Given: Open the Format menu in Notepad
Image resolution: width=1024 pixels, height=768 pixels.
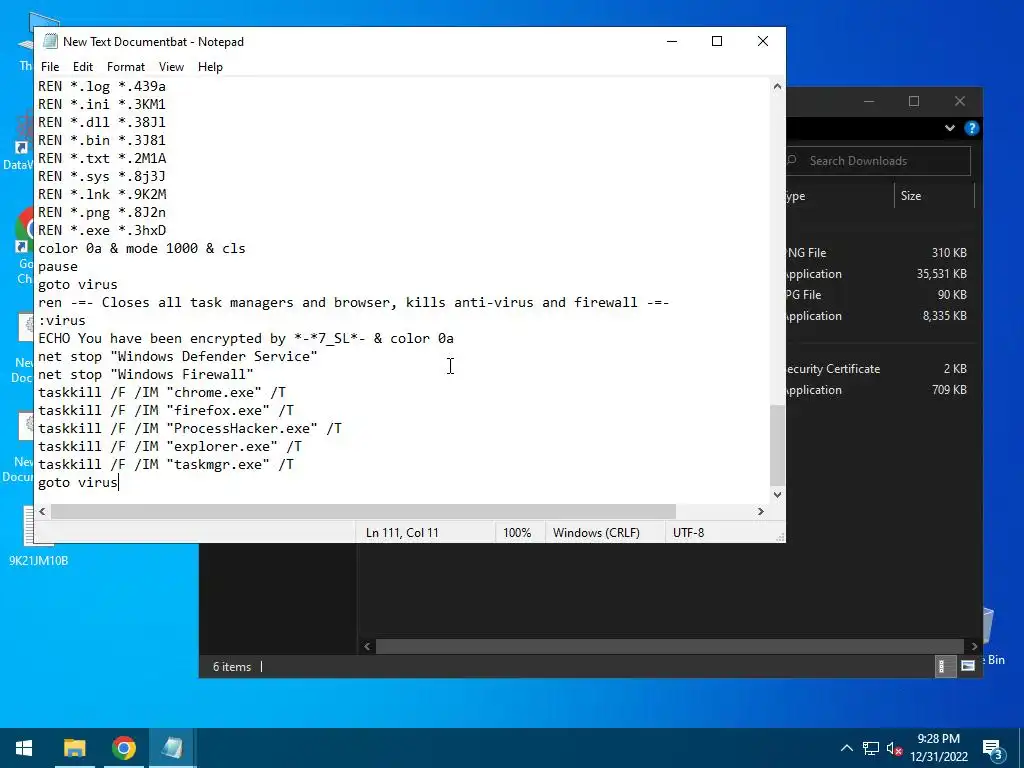Looking at the screenshot, I should click(x=125, y=67).
